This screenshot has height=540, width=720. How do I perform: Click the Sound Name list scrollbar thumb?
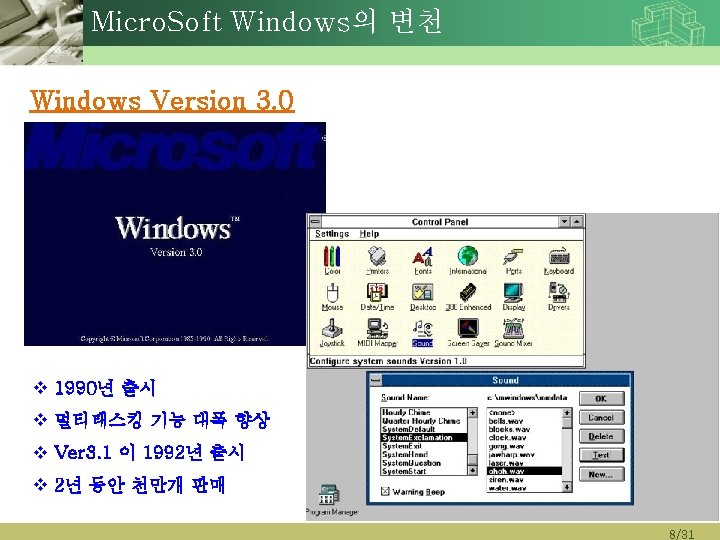pyautogui.click(x=472, y=460)
